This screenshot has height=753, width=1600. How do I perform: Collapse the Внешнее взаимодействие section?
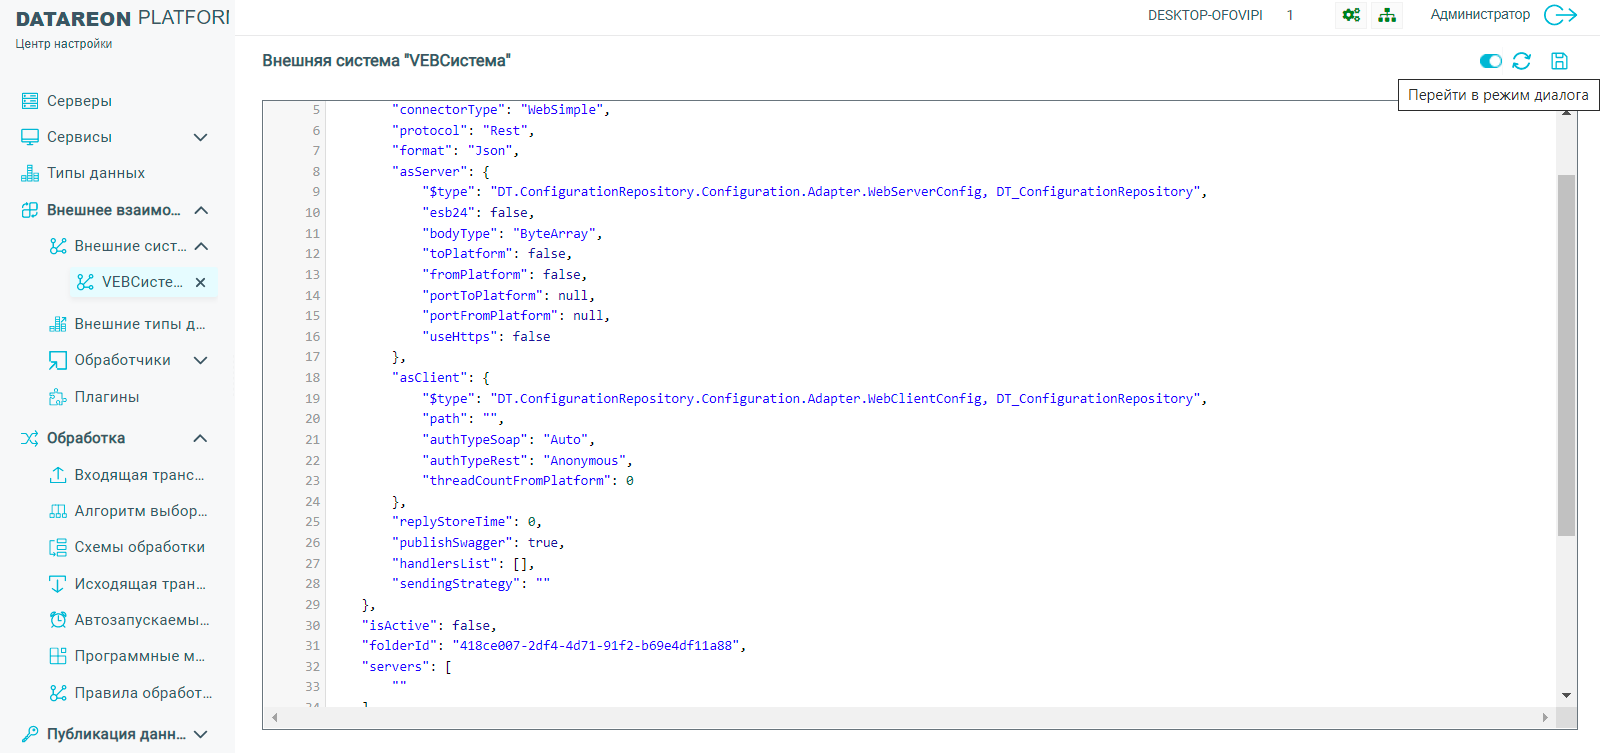200,210
